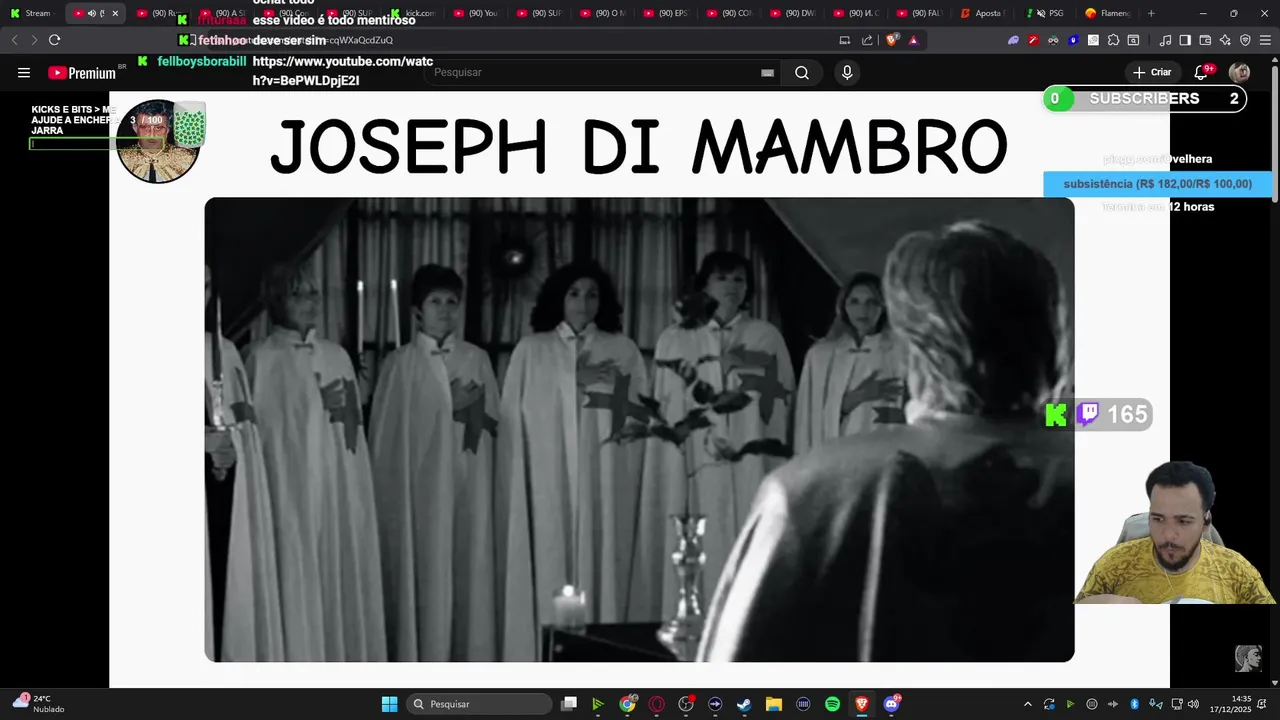The height and width of the screenshot is (720, 1280).
Task: Open OBS Studio from taskbar
Action: [x=686, y=704]
